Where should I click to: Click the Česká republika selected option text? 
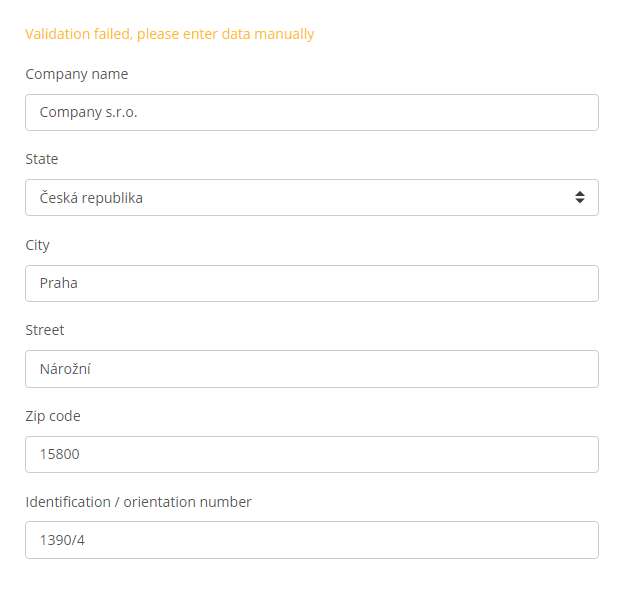coord(91,198)
